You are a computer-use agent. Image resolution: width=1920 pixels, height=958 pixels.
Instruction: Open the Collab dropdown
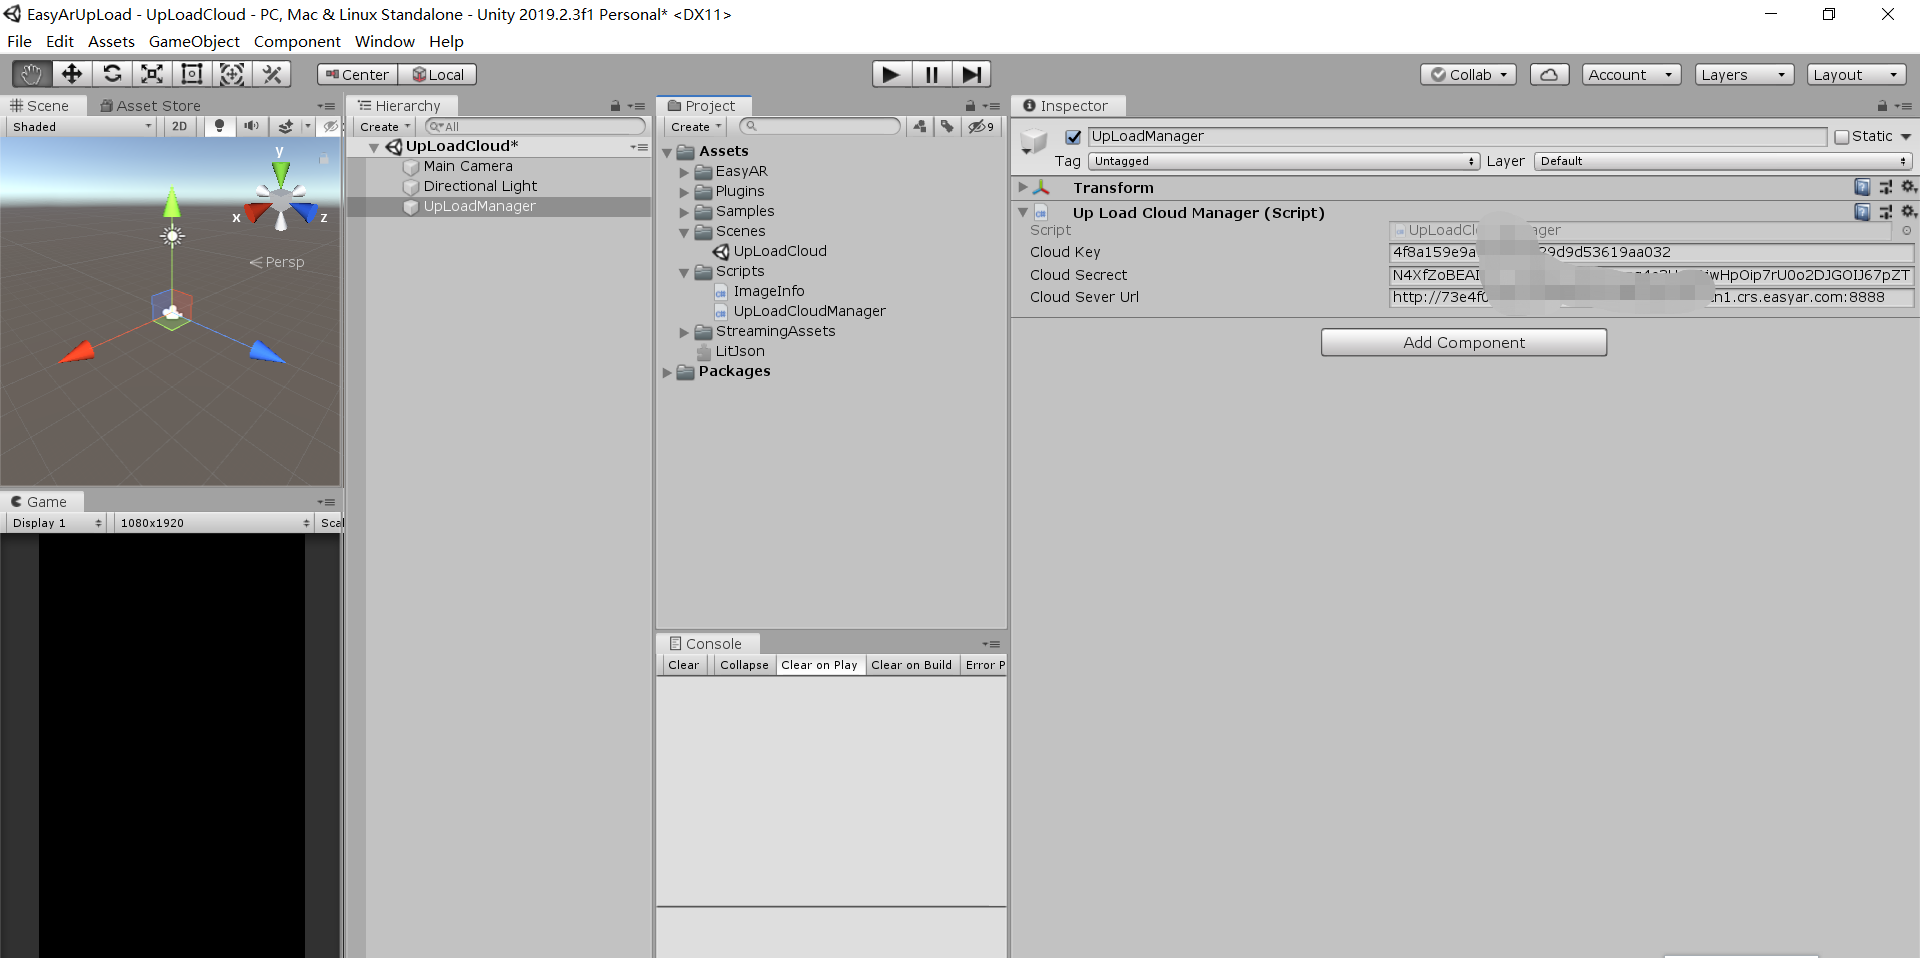(1468, 75)
